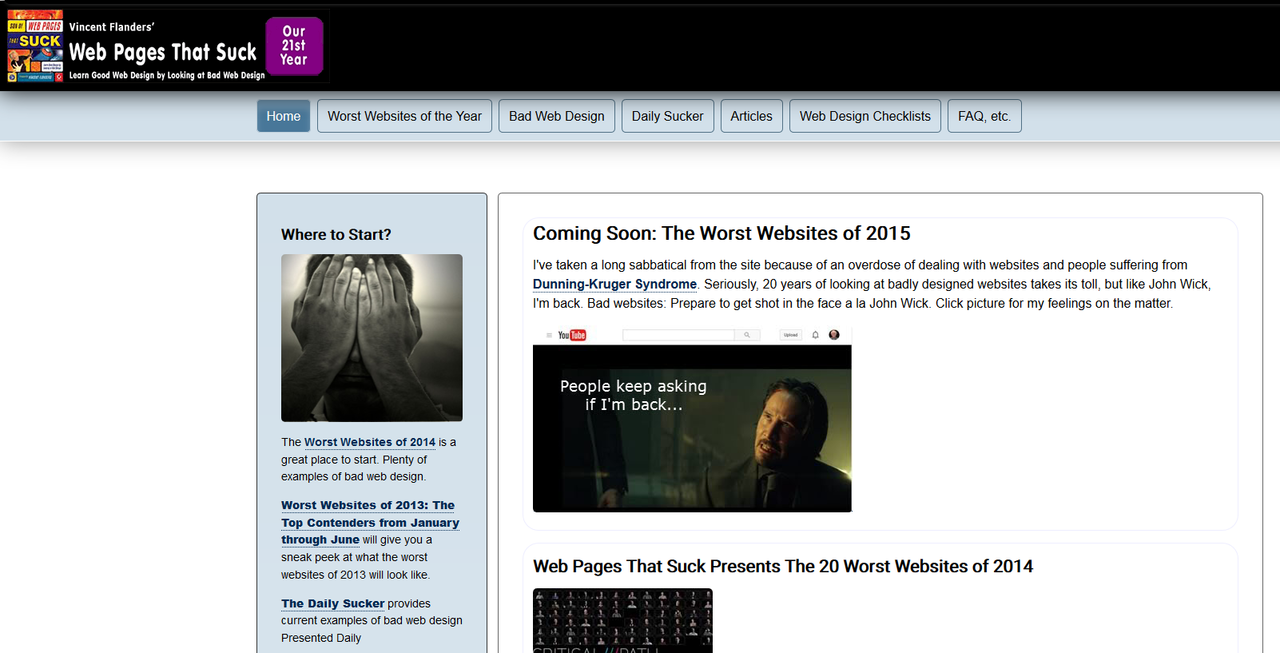Screen dimensions: 1280x653
Task: Open the Worst Websites of 2014 sidebar link
Action: [369, 442]
